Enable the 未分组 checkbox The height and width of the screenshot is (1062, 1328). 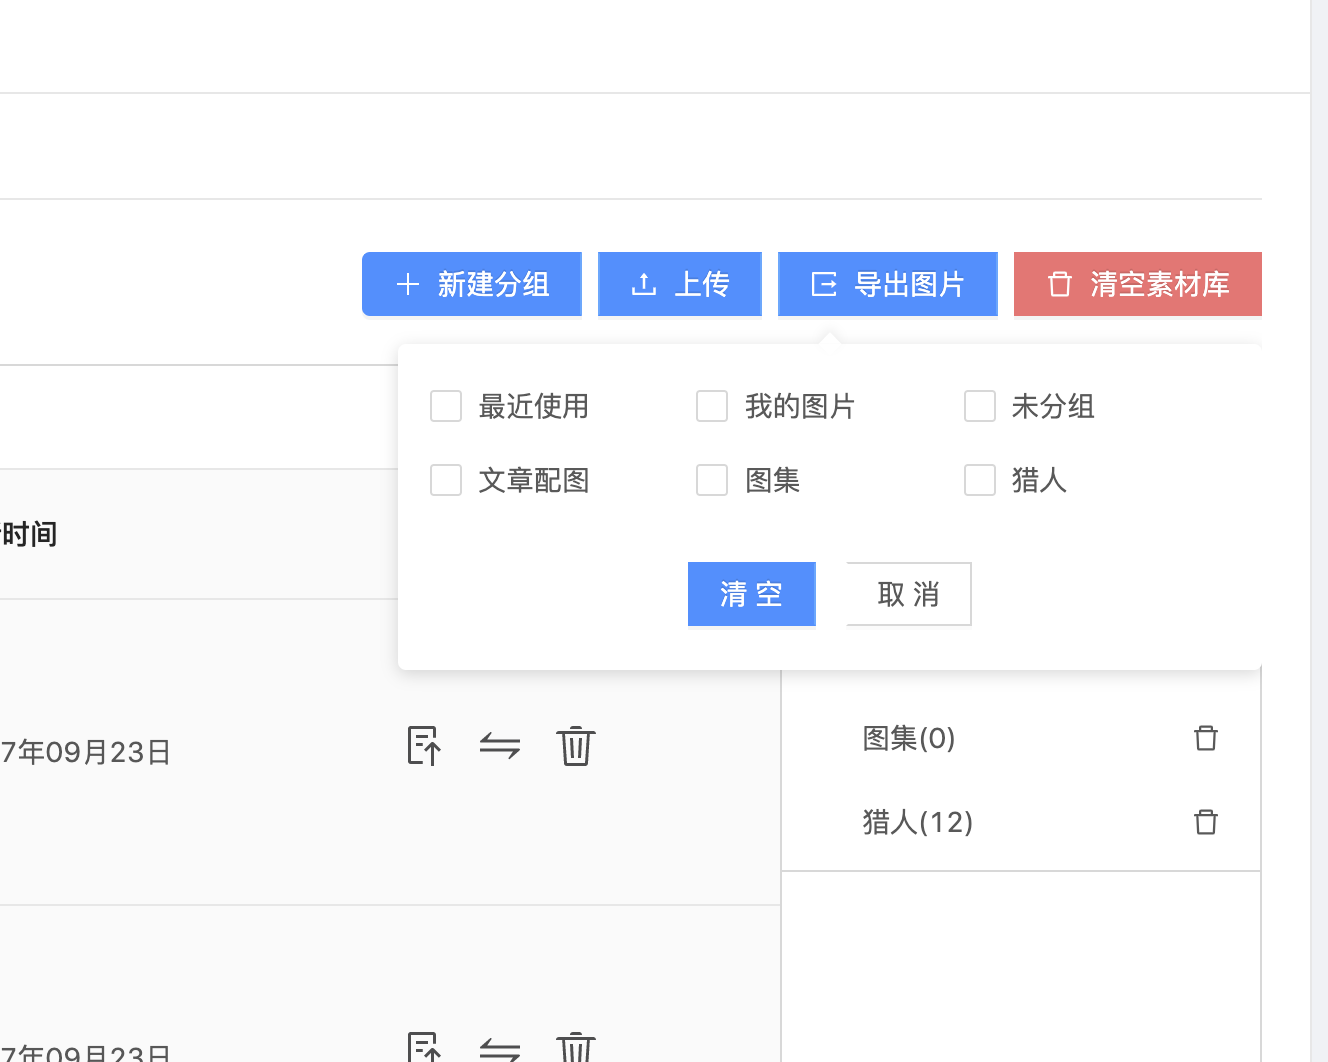click(x=980, y=406)
